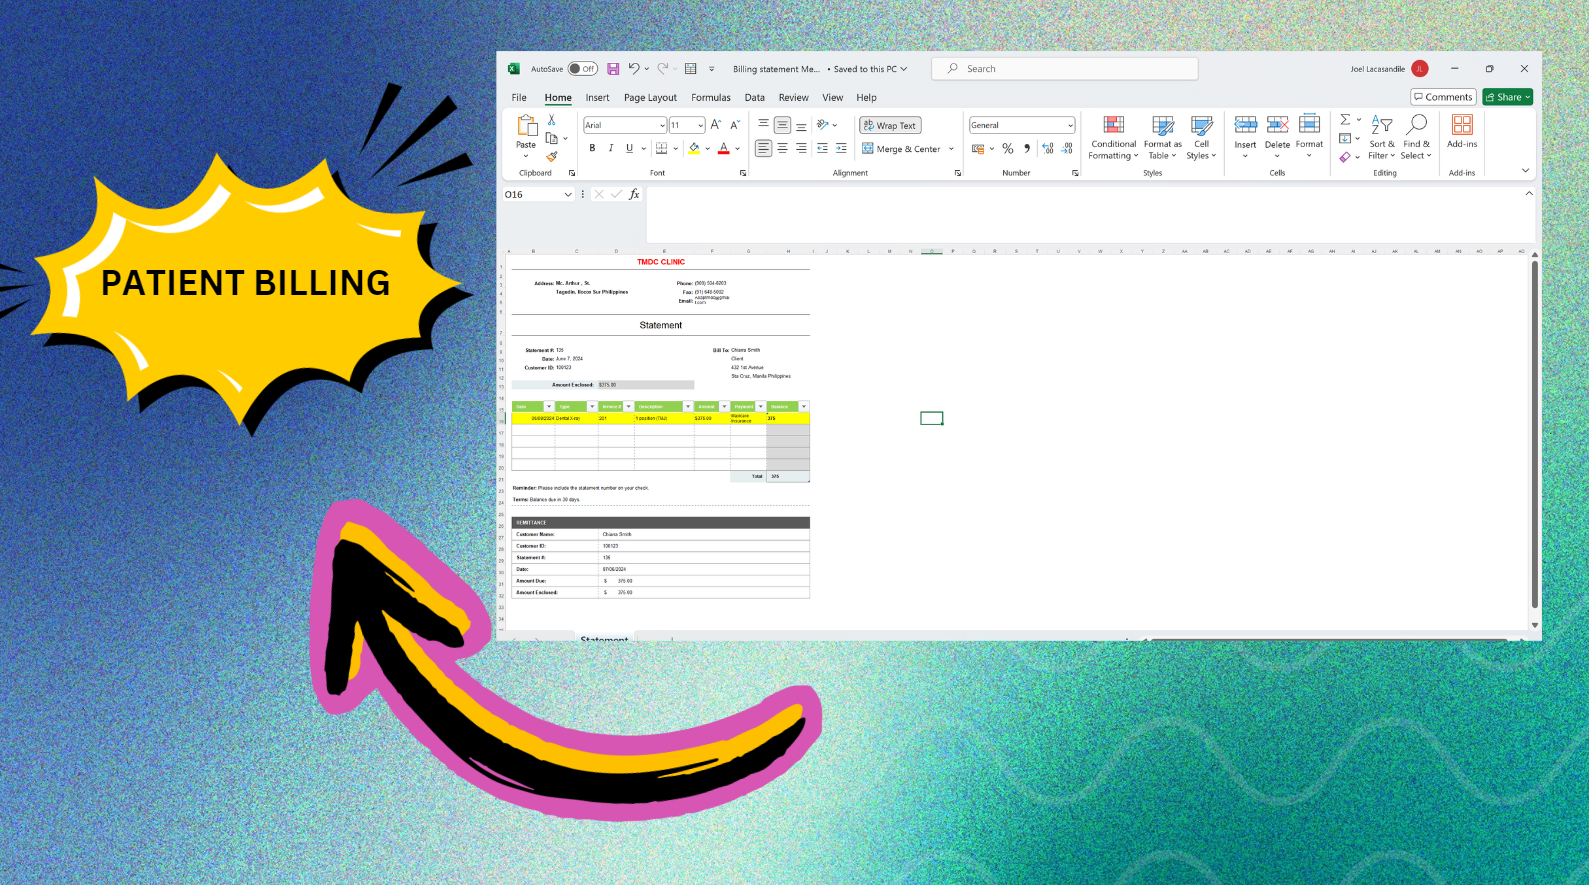Toggle Underline formatting
The height and width of the screenshot is (885, 1589).
click(x=629, y=148)
